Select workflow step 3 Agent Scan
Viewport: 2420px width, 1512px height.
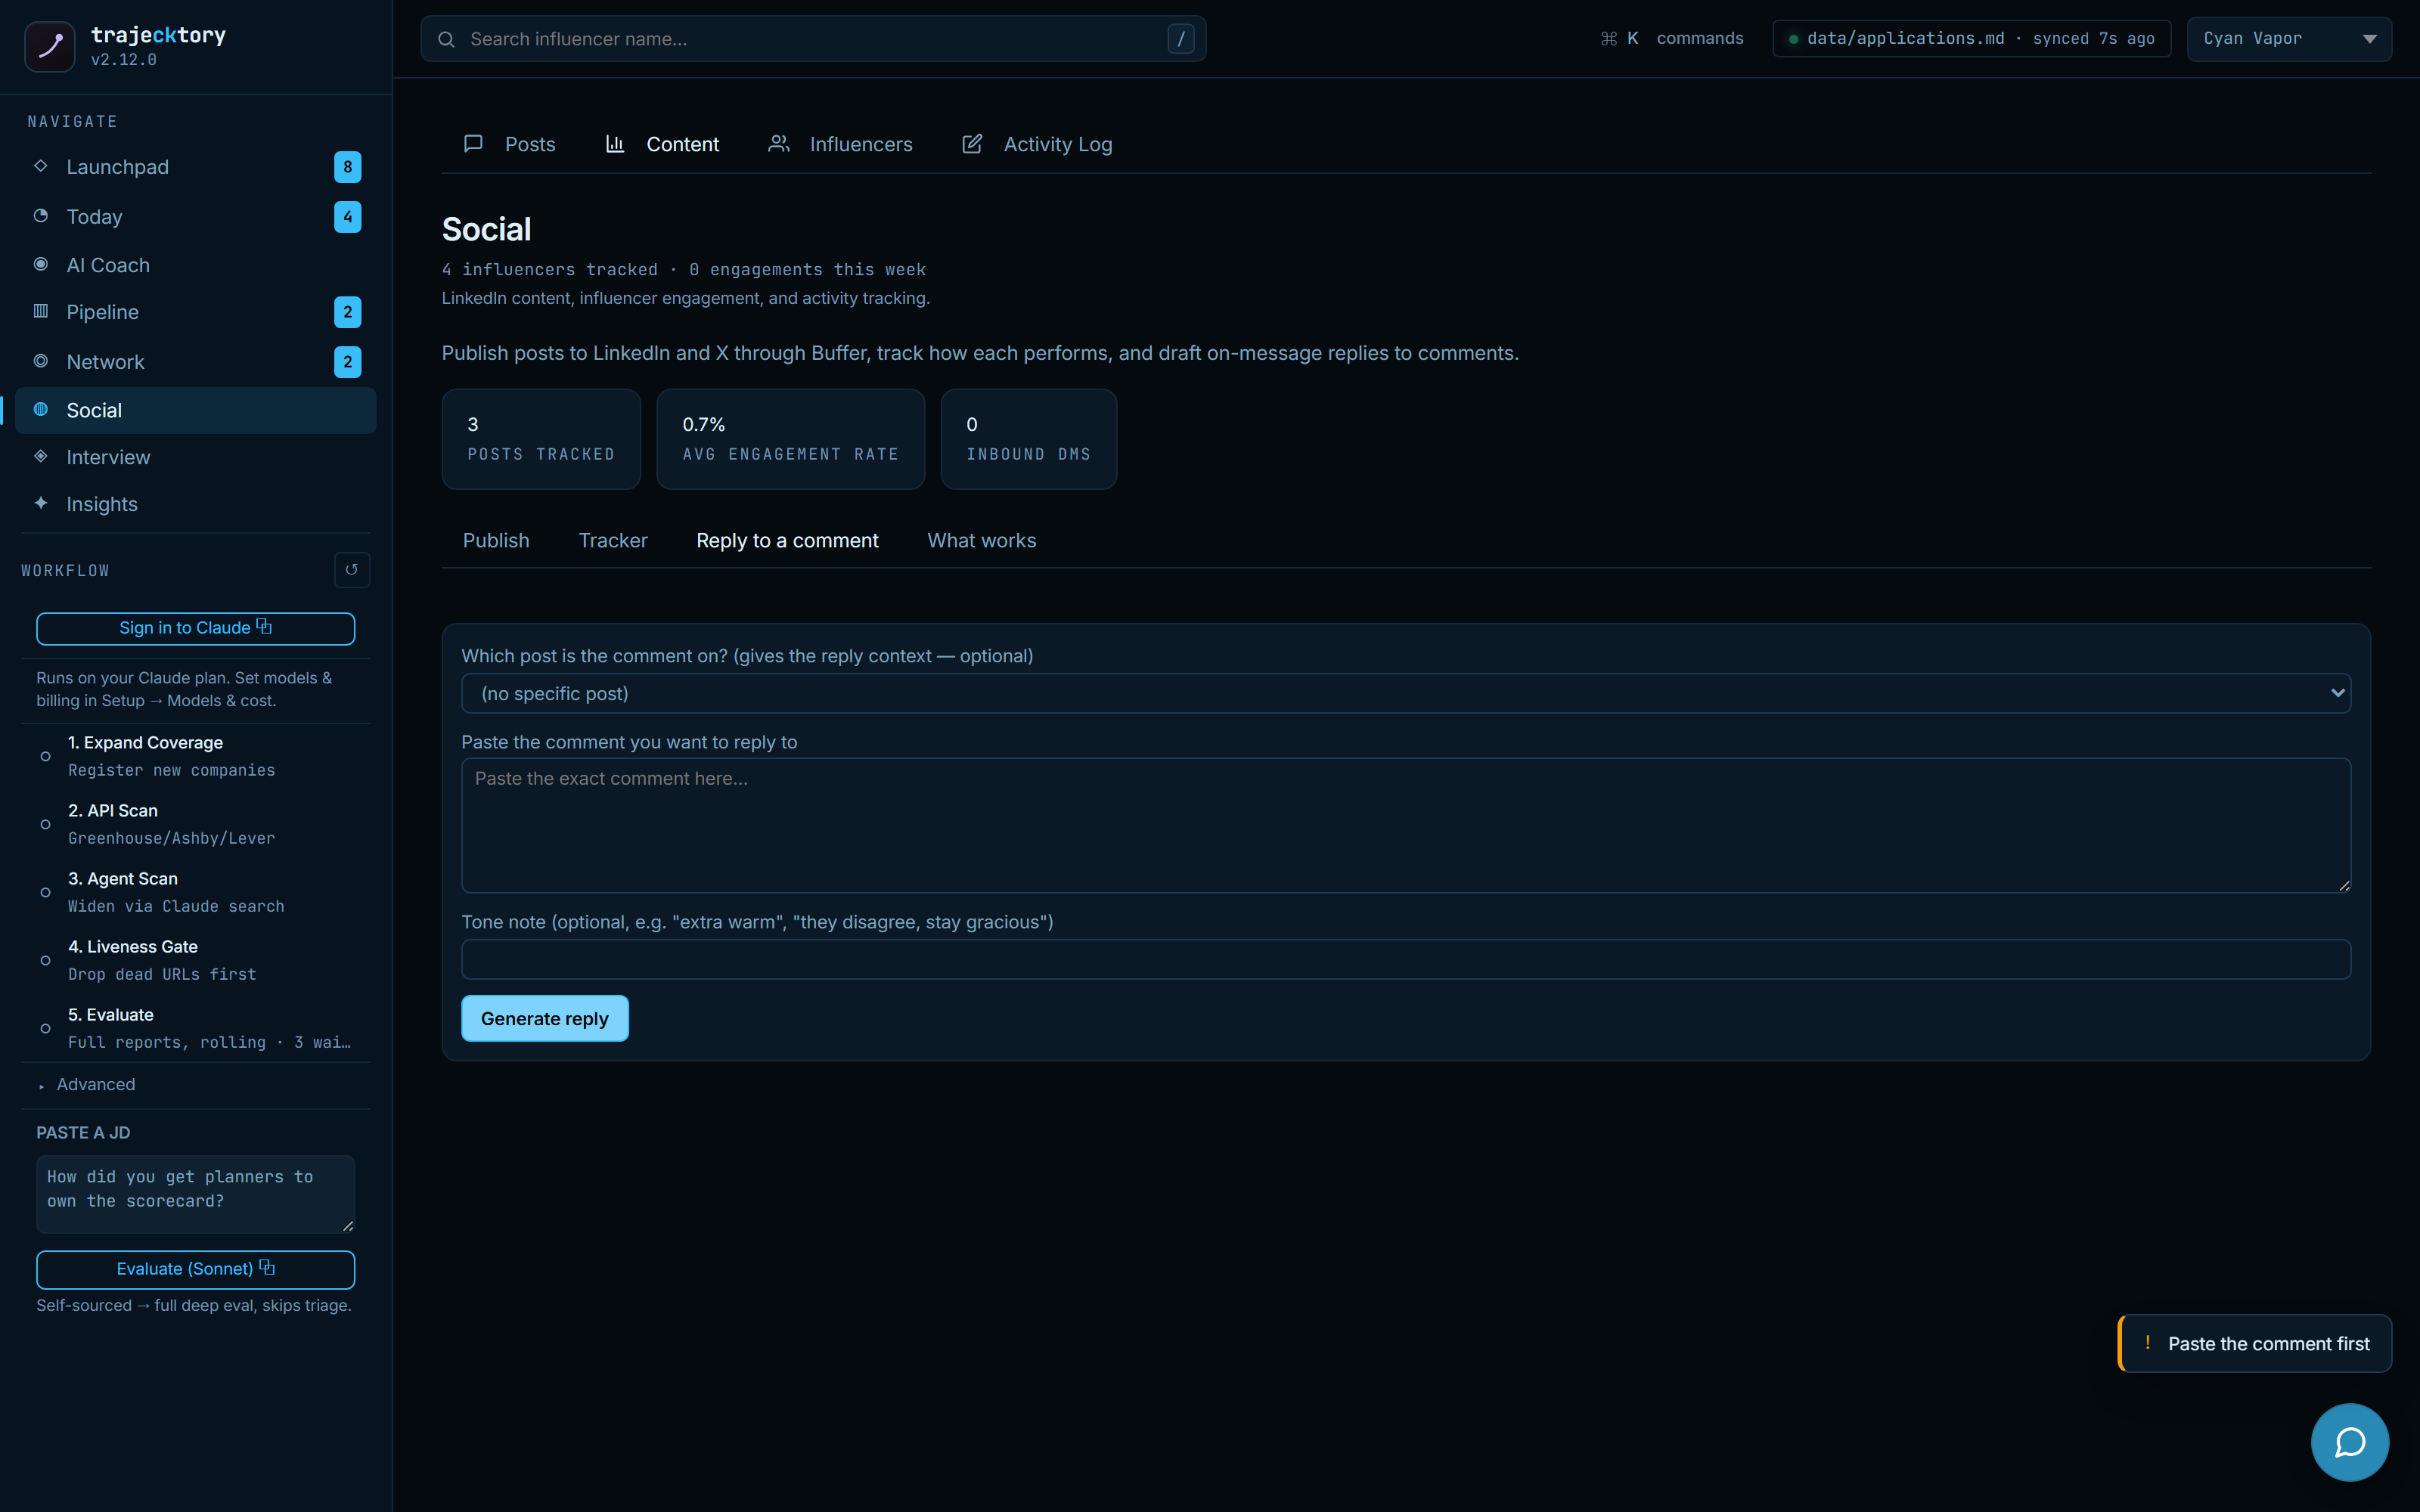coord(196,892)
